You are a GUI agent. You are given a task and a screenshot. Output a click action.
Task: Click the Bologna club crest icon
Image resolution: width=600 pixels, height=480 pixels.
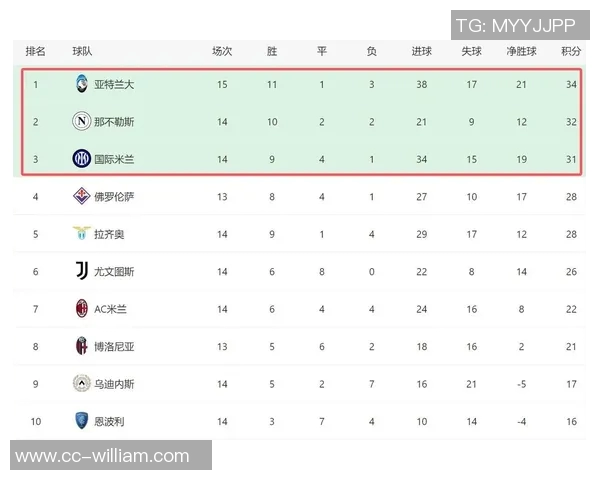coord(81,346)
